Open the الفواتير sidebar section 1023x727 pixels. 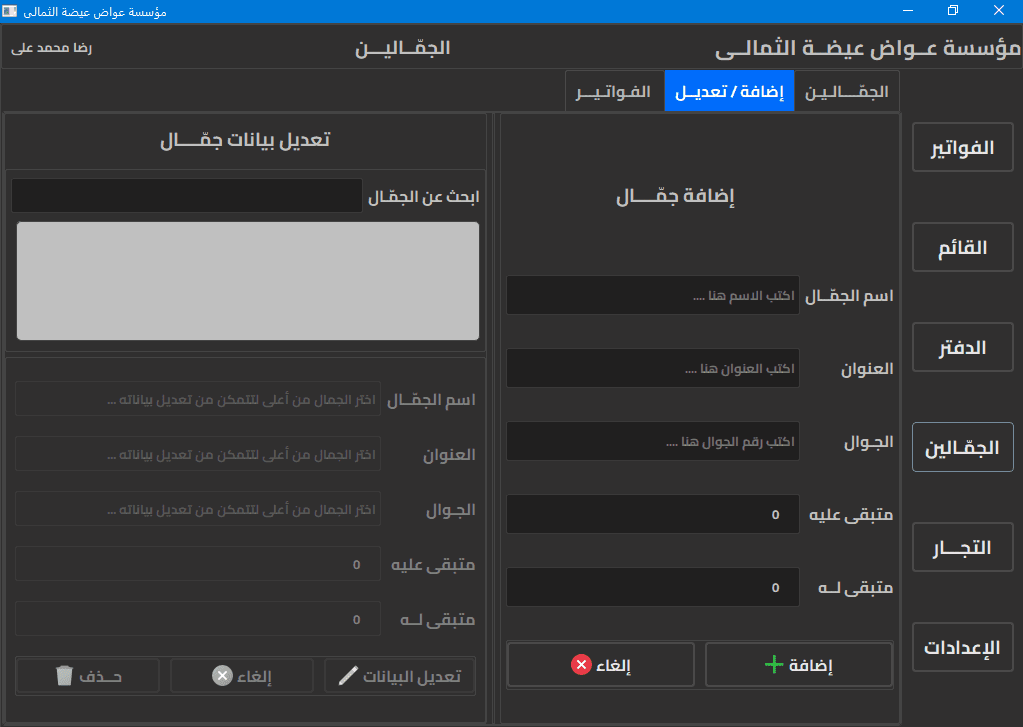tap(961, 147)
